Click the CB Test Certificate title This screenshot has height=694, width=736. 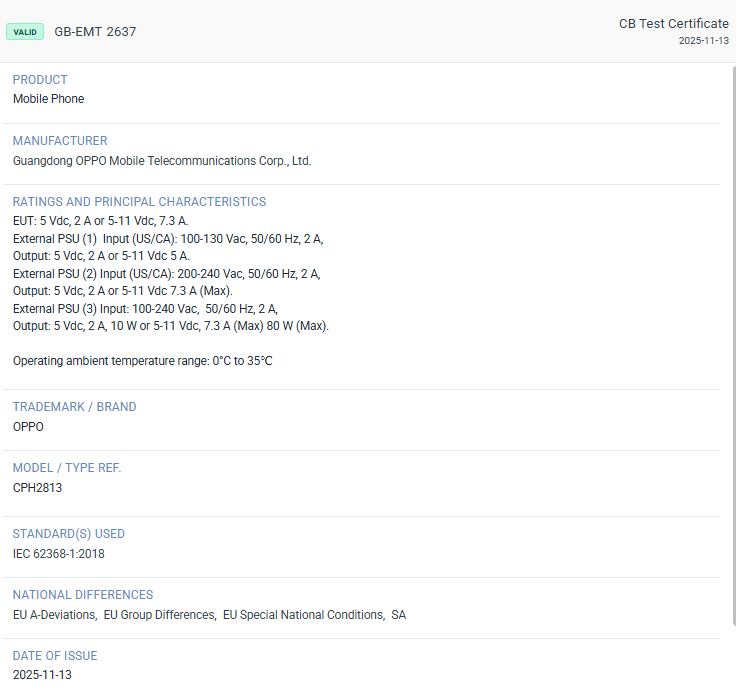(673, 24)
